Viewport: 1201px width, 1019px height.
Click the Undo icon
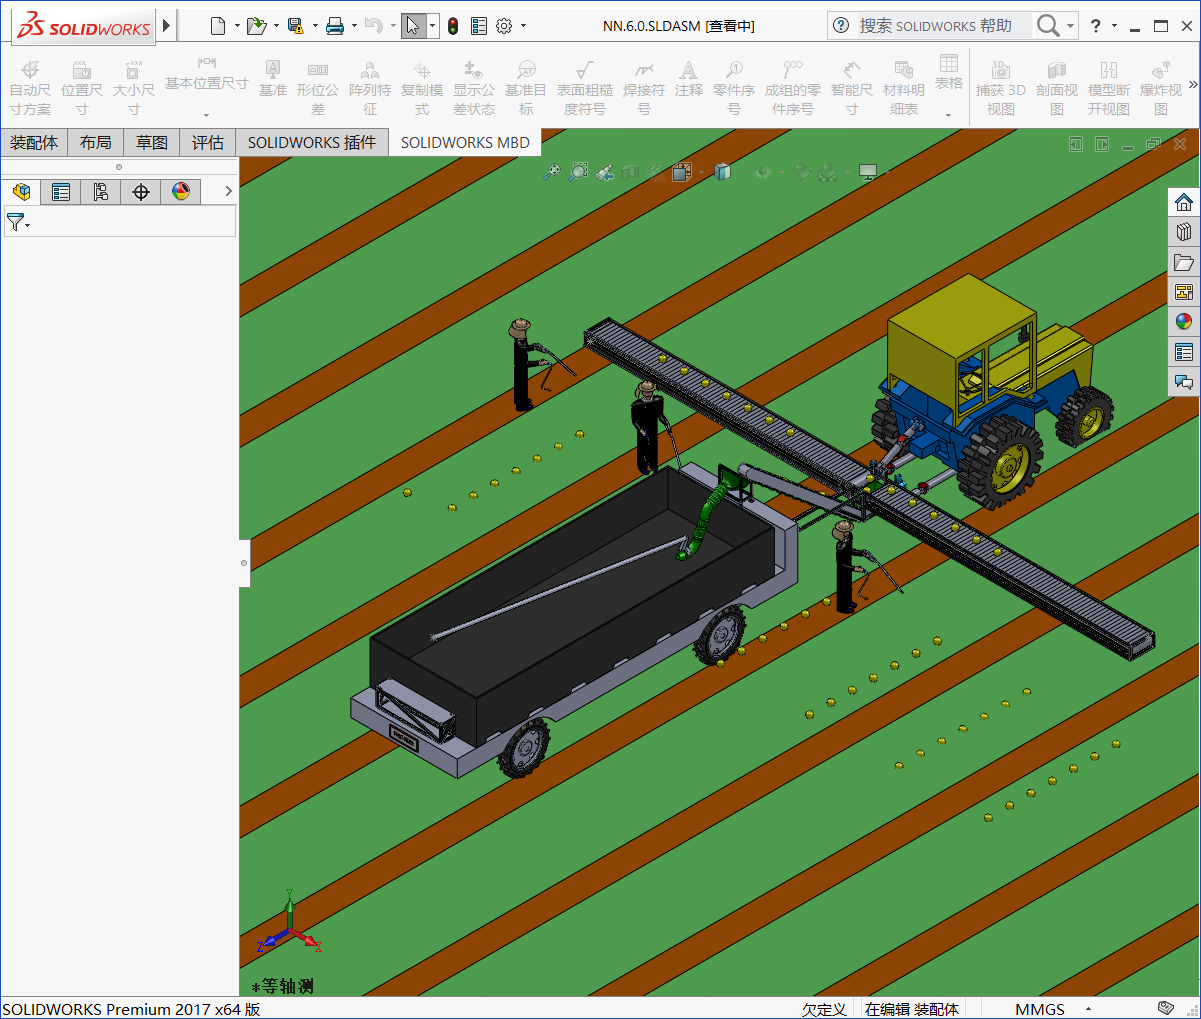(373, 26)
